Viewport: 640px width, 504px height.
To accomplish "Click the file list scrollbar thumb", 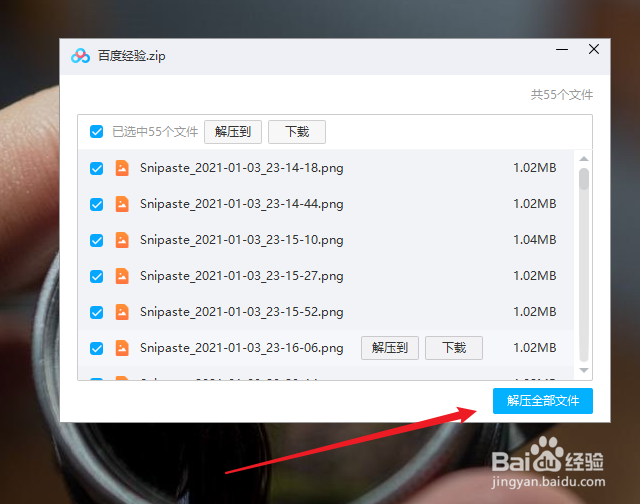I will 584,179.
